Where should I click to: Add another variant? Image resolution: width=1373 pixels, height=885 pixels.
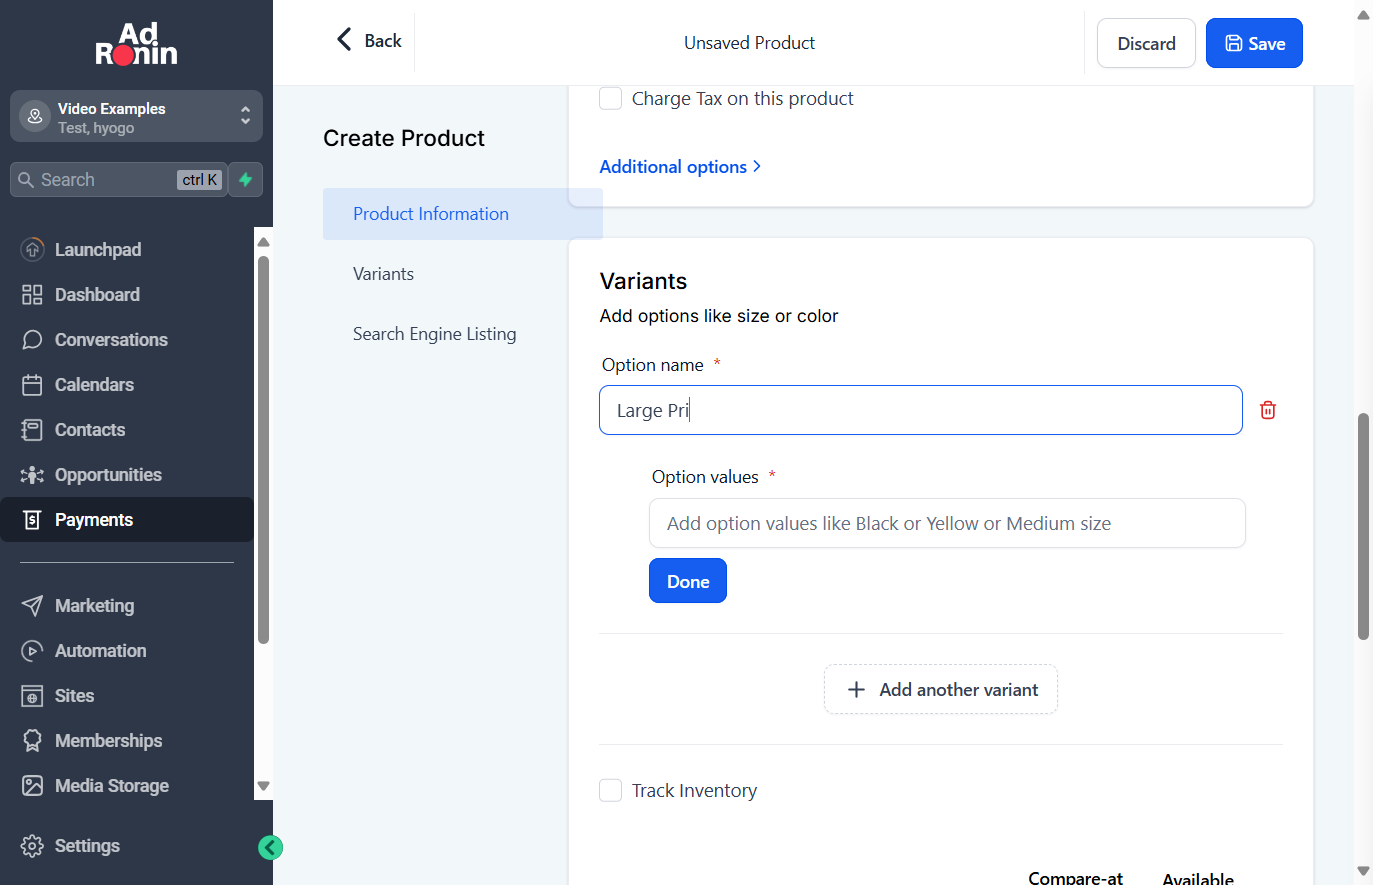coord(941,690)
